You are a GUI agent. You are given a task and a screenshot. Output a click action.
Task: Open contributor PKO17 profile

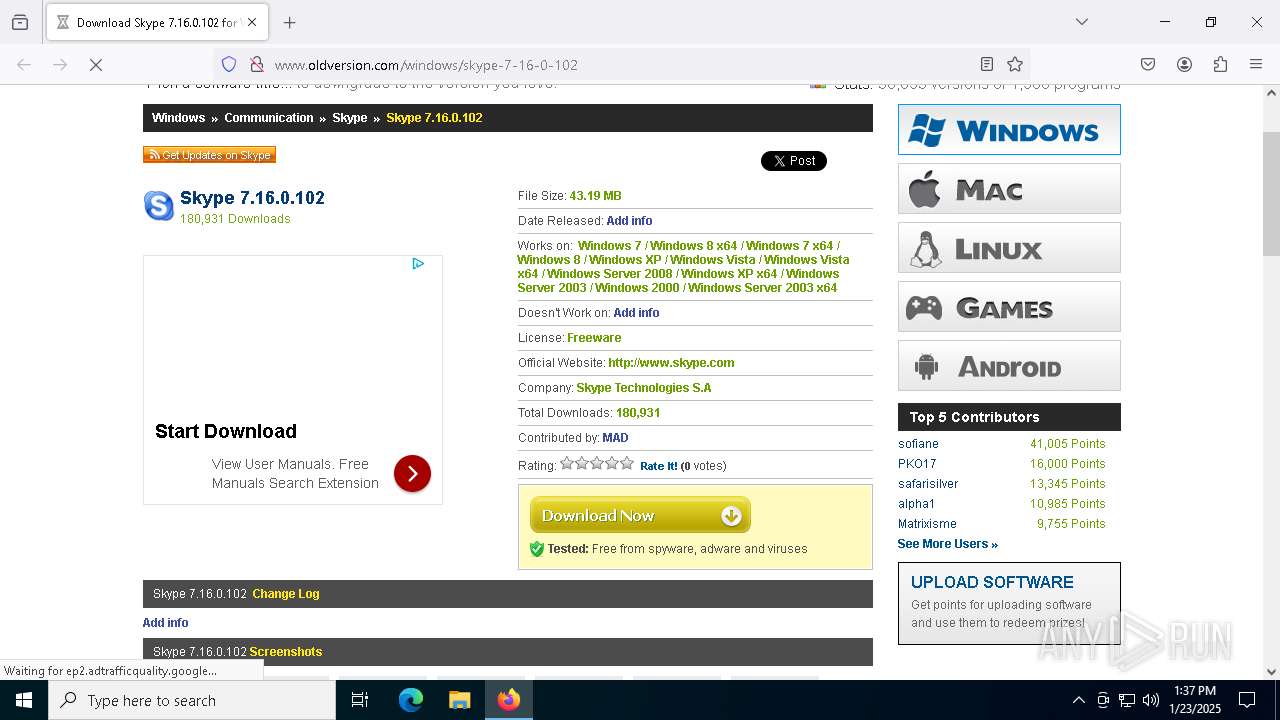click(x=917, y=464)
